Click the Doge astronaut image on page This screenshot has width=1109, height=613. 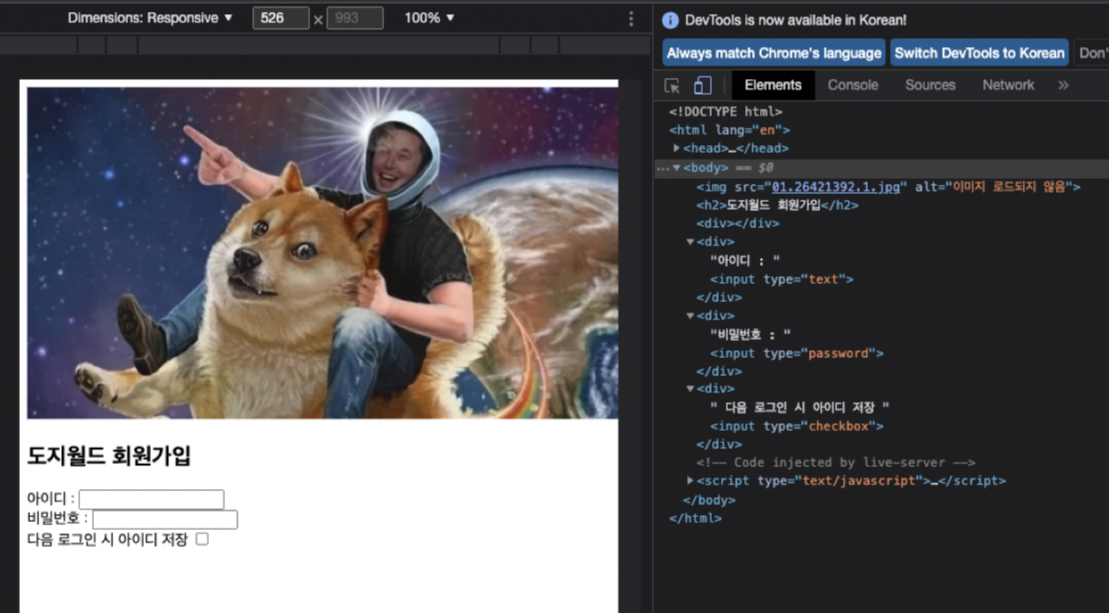point(323,252)
